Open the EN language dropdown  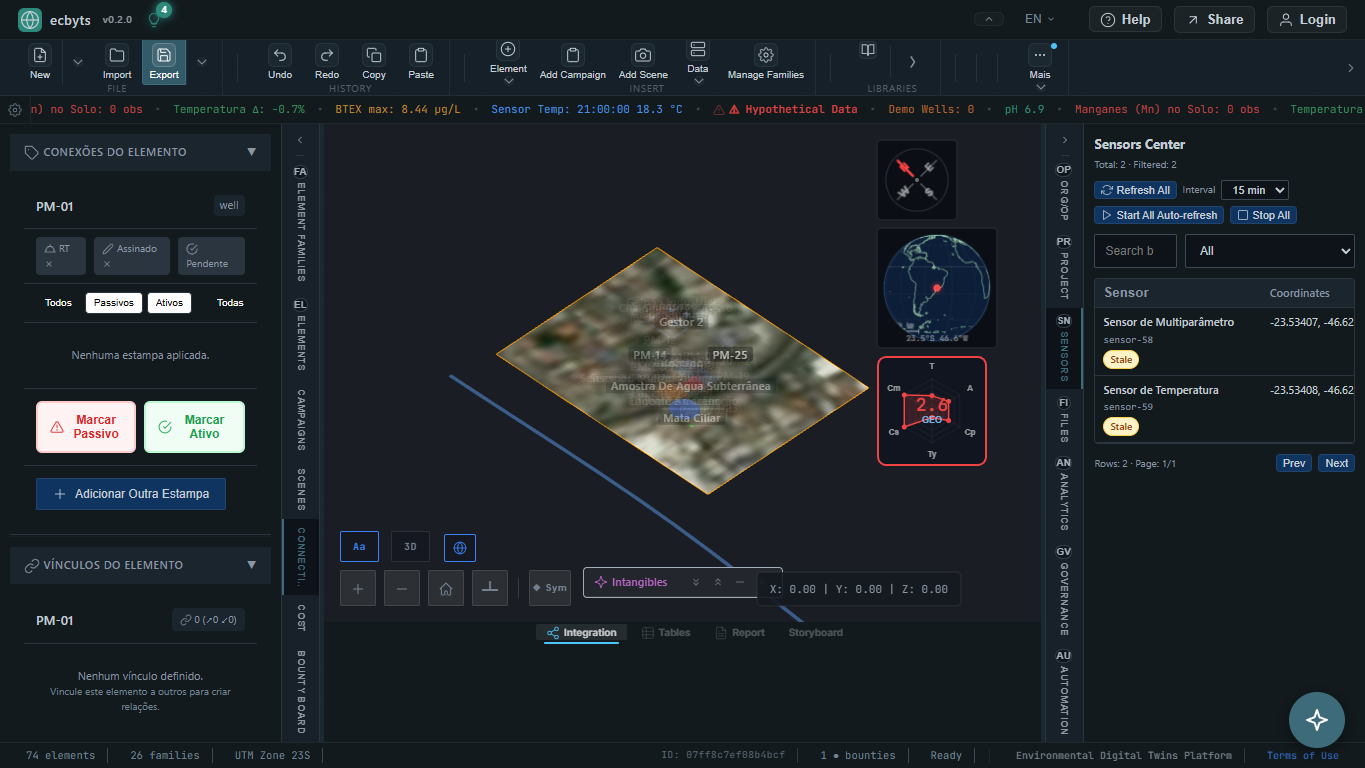(x=1040, y=19)
